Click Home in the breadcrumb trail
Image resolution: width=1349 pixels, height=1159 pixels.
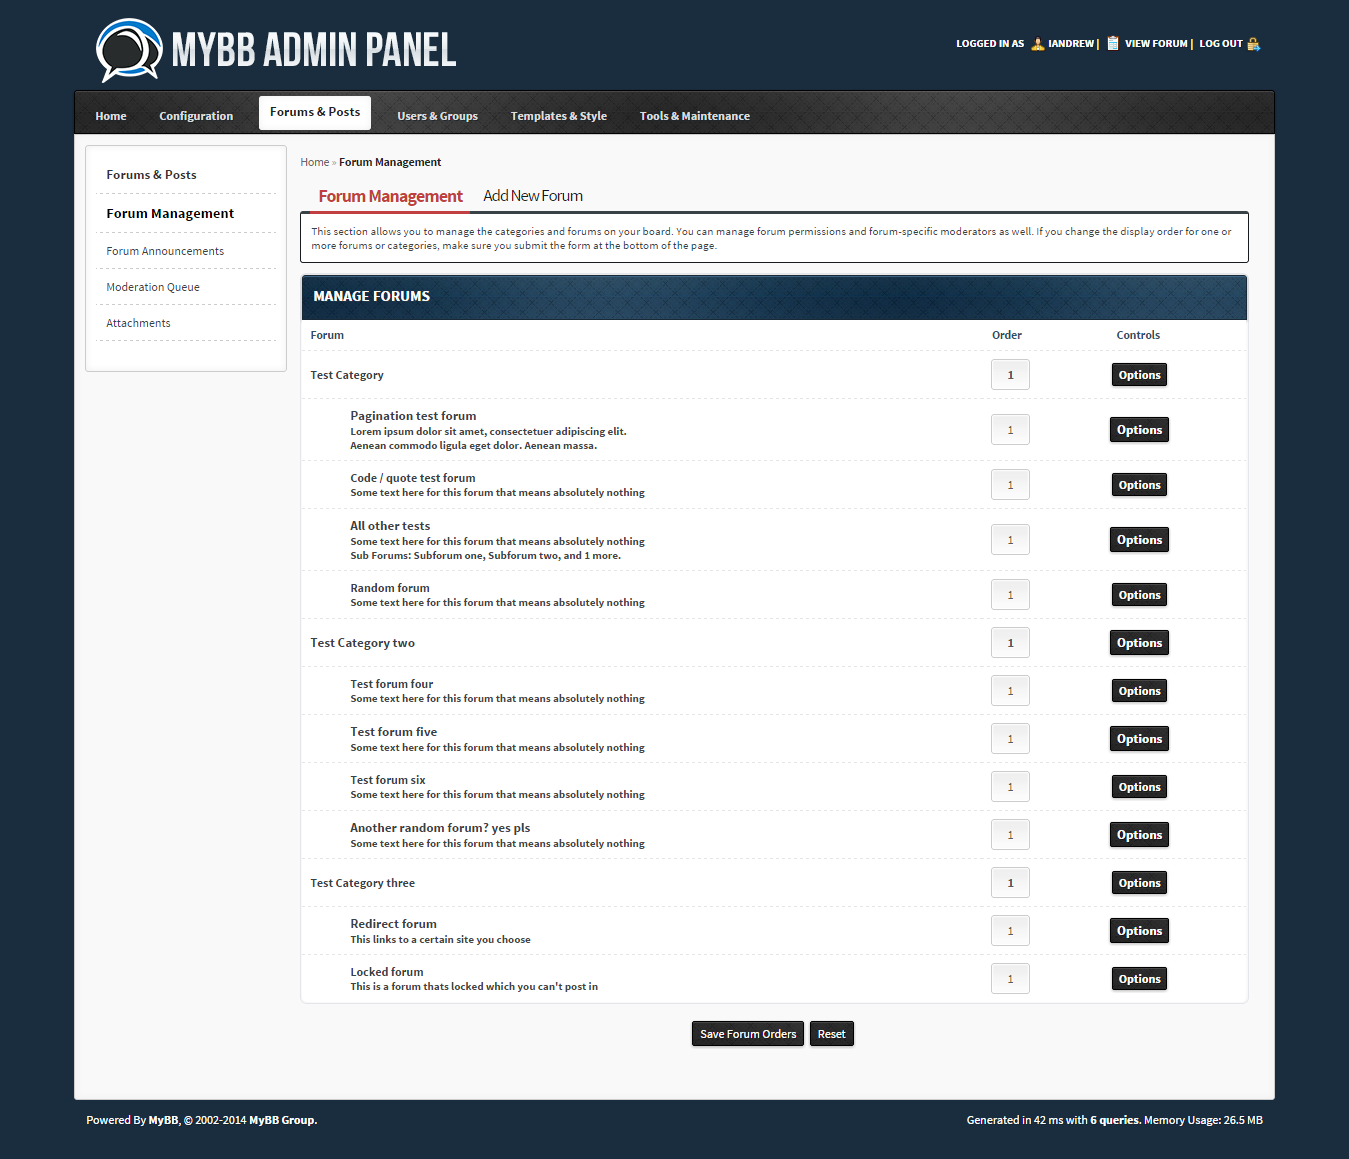click(314, 162)
